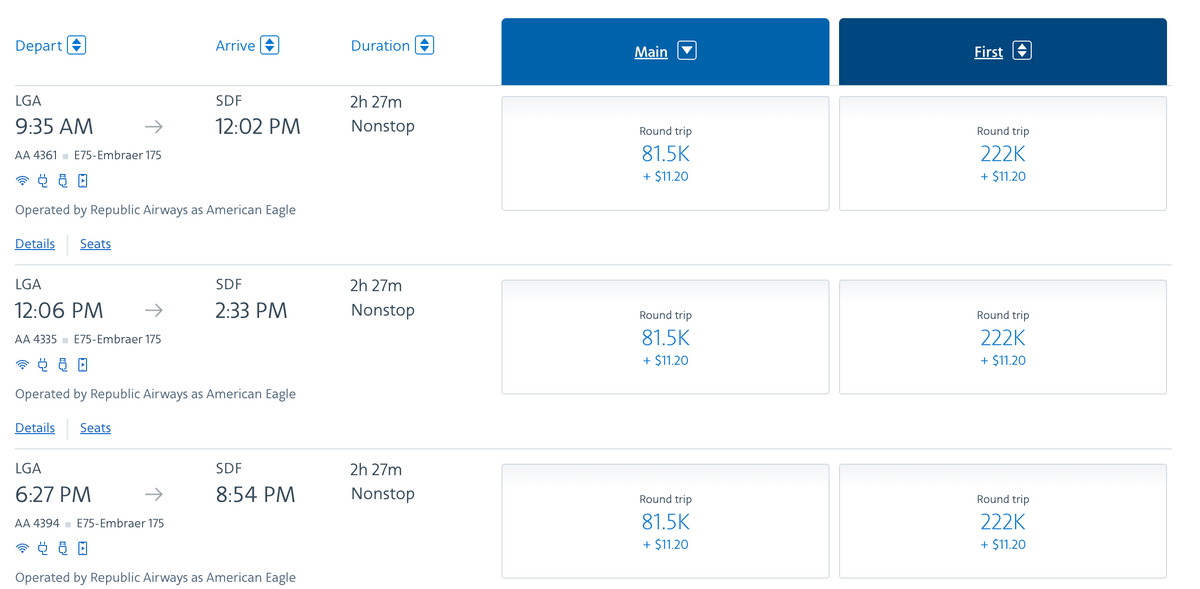Screen dimensions: 1200x589
Task: Sort flights by departure time
Action: [x=76, y=45]
